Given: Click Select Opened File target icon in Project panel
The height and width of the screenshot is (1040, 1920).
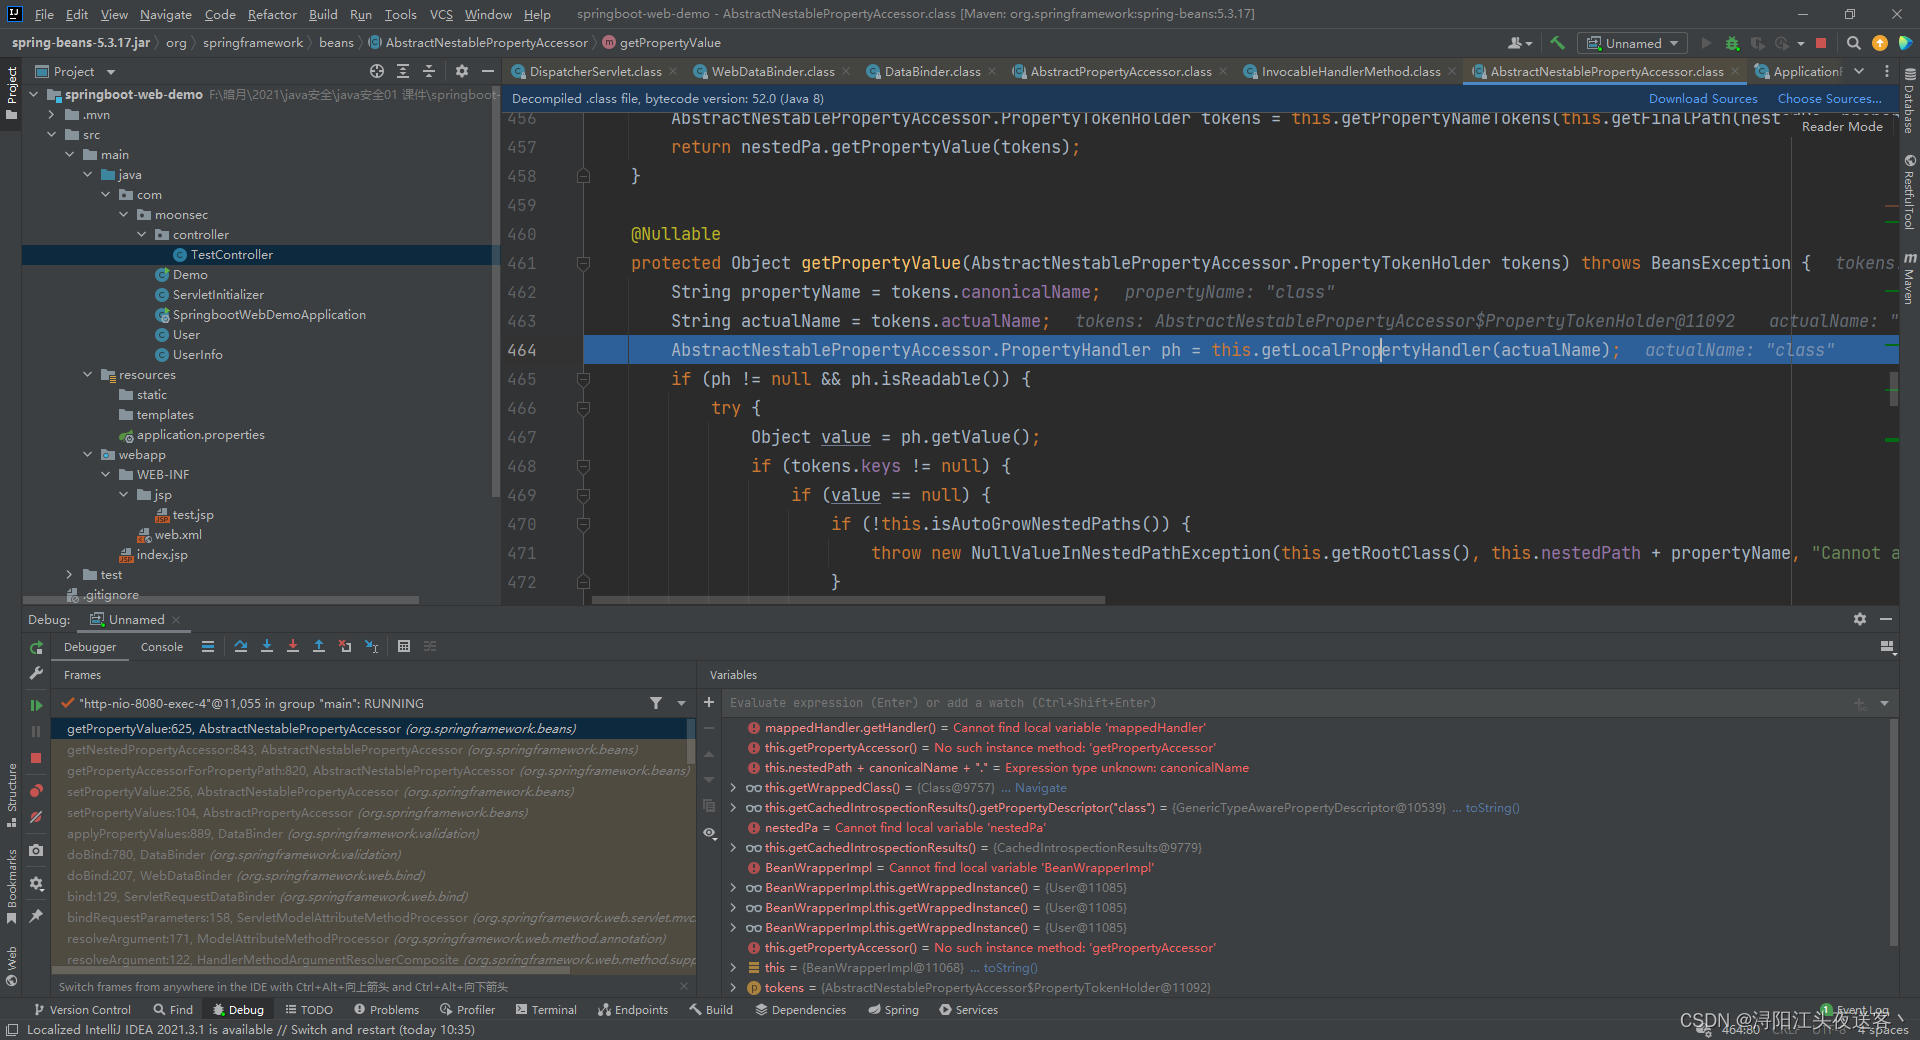Looking at the screenshot, I should 376,71.
